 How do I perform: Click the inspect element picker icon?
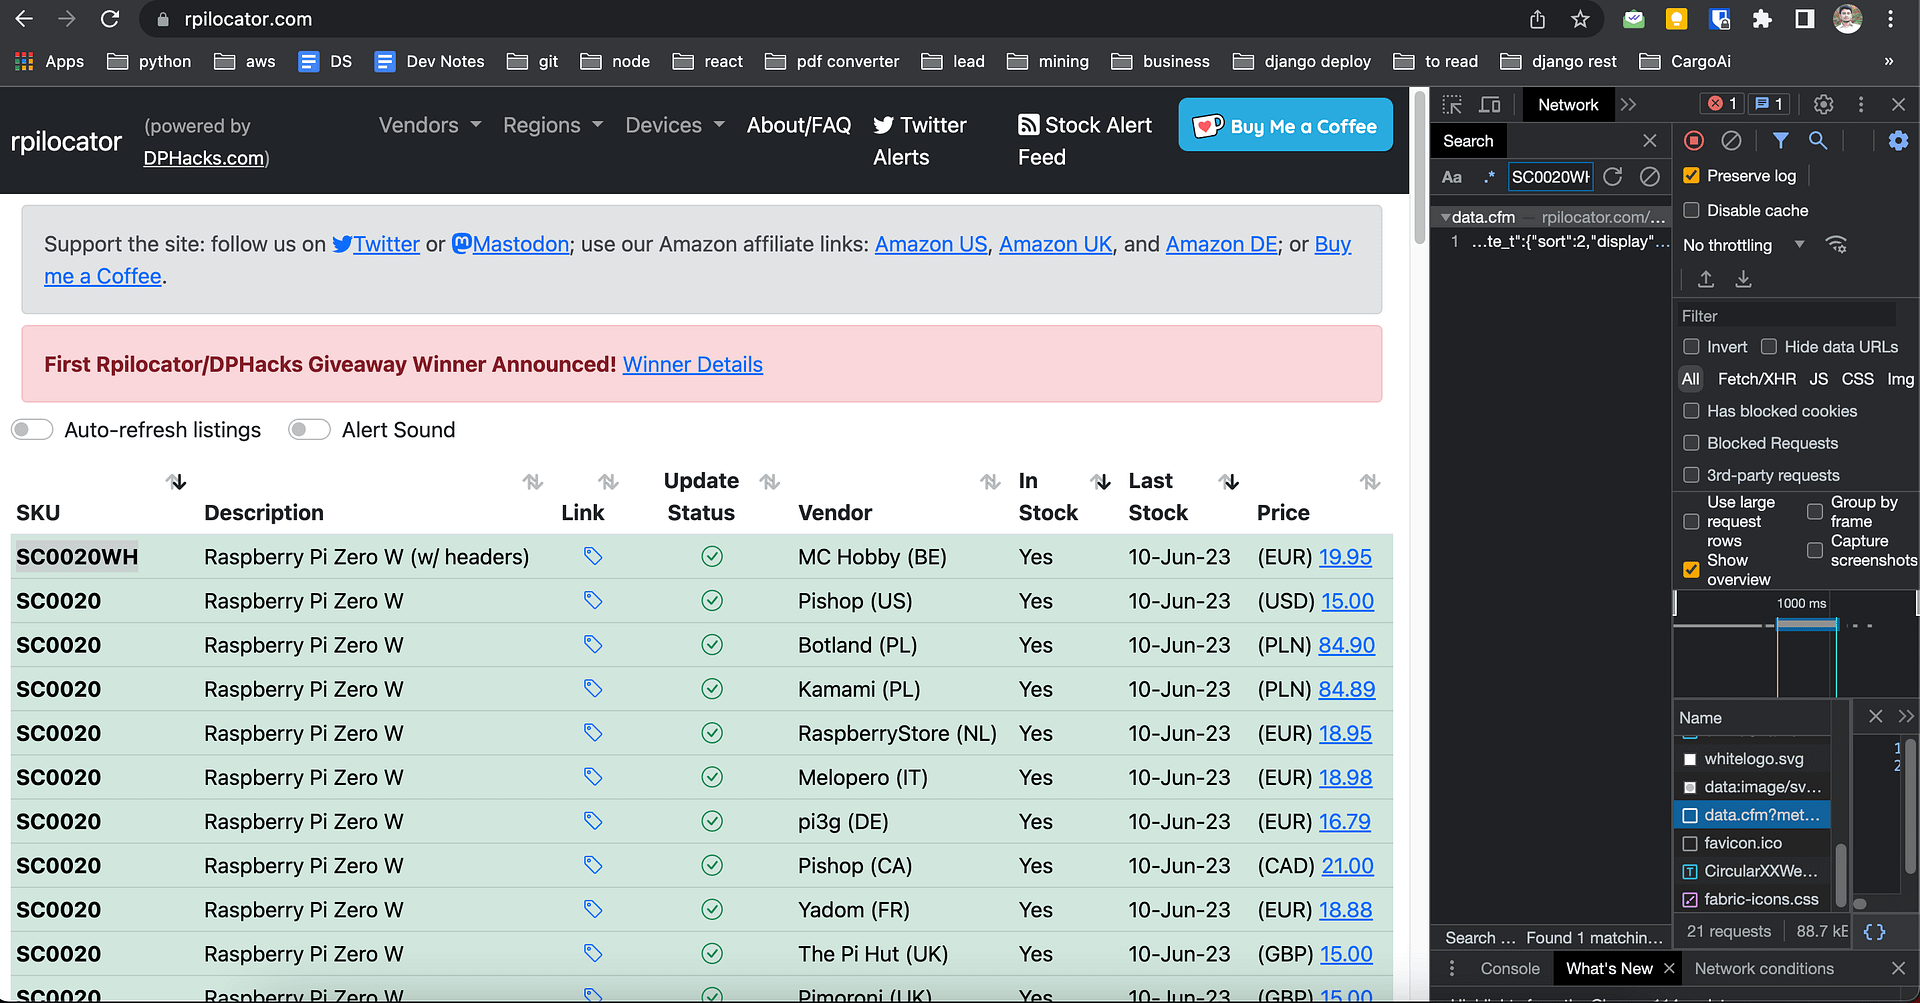click(x=1452, y=105)
